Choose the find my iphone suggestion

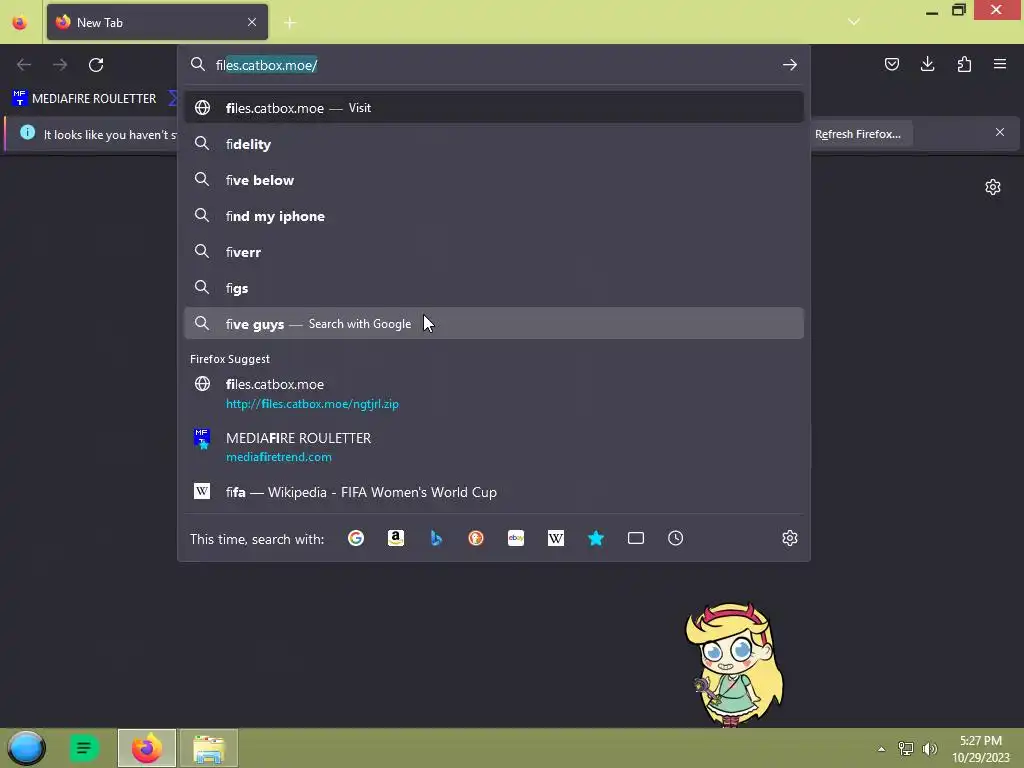[494, 216]
